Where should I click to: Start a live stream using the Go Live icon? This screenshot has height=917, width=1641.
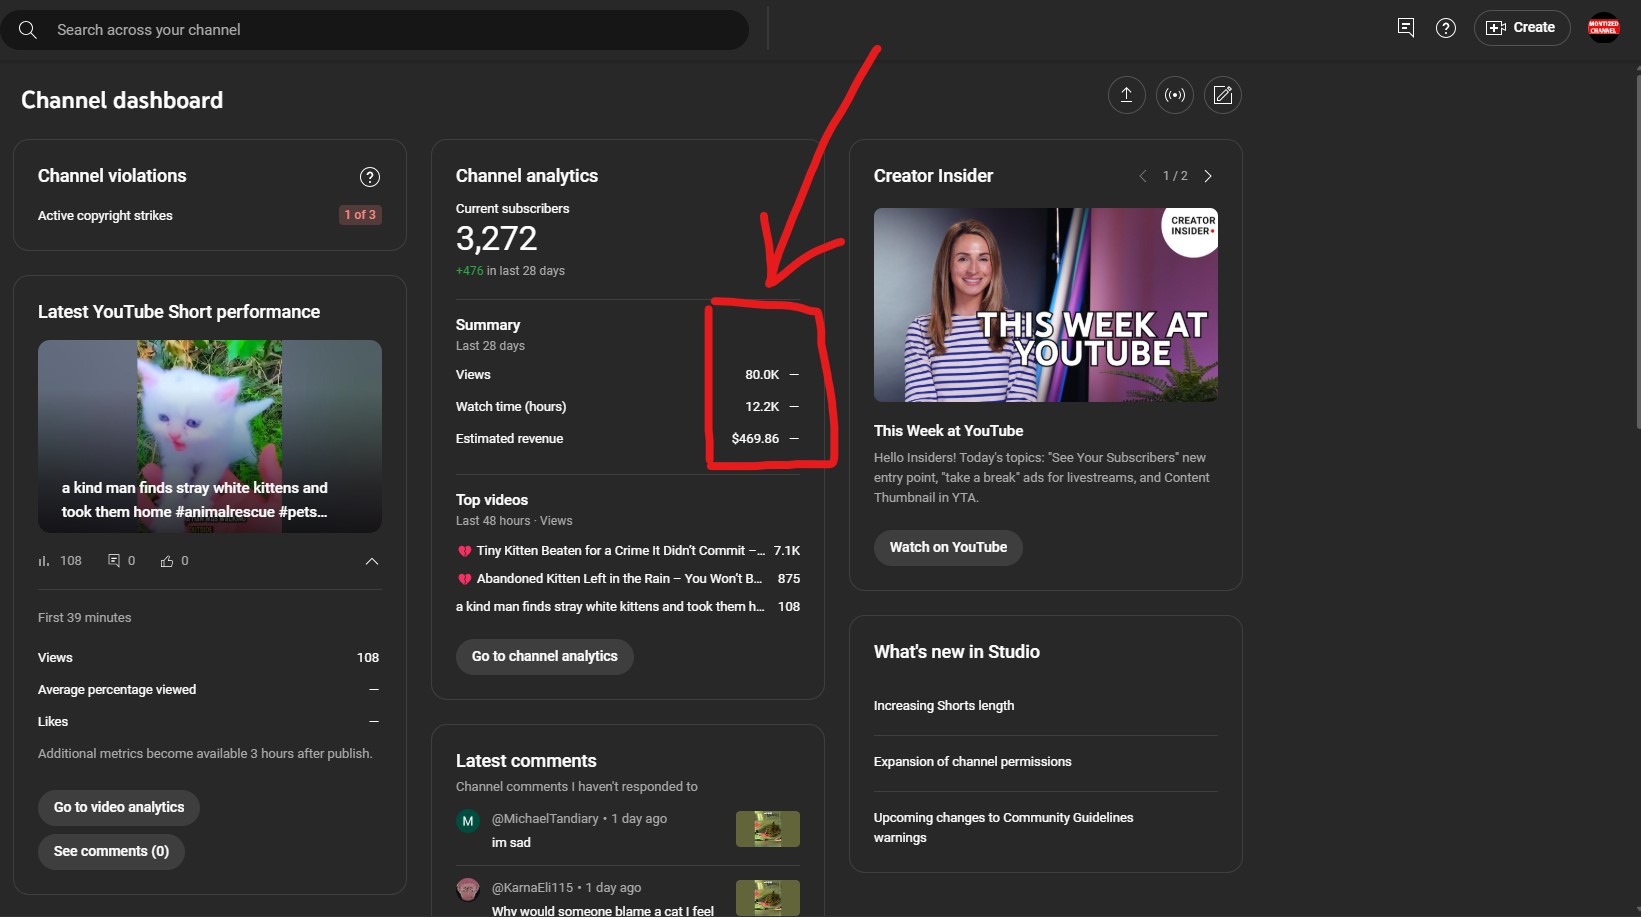[1174, 95]
